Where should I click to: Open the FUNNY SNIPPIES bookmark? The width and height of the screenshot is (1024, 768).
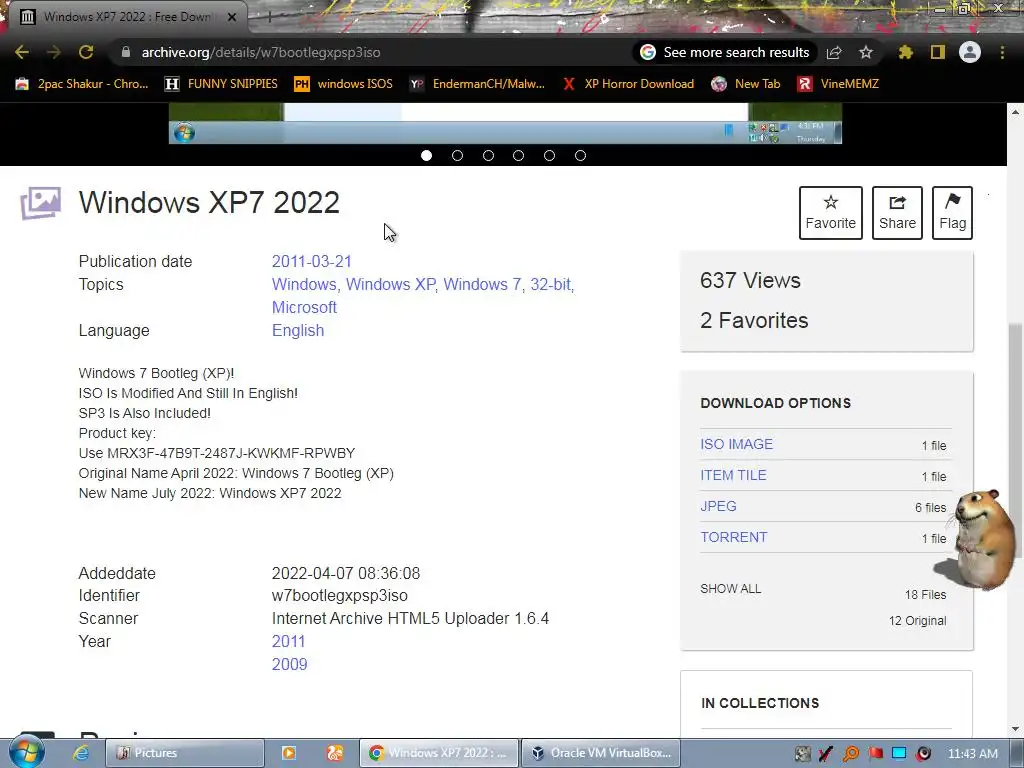[x=221, y=84]
